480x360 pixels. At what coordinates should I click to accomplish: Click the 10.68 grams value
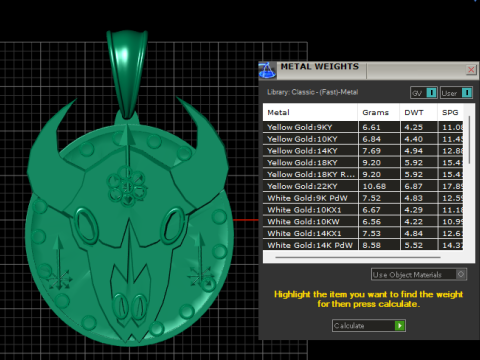click(x=374, y=186)
